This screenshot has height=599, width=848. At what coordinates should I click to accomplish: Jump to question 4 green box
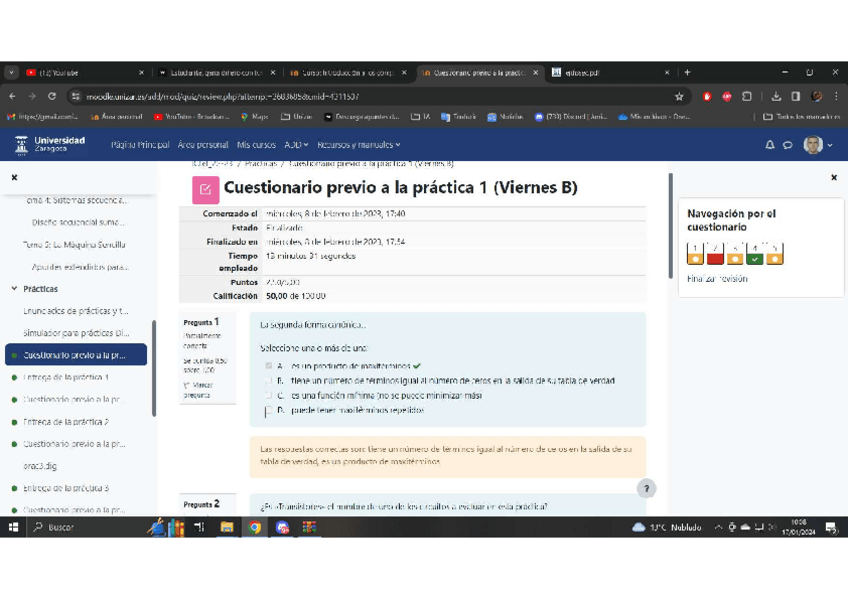coord(754,253)
